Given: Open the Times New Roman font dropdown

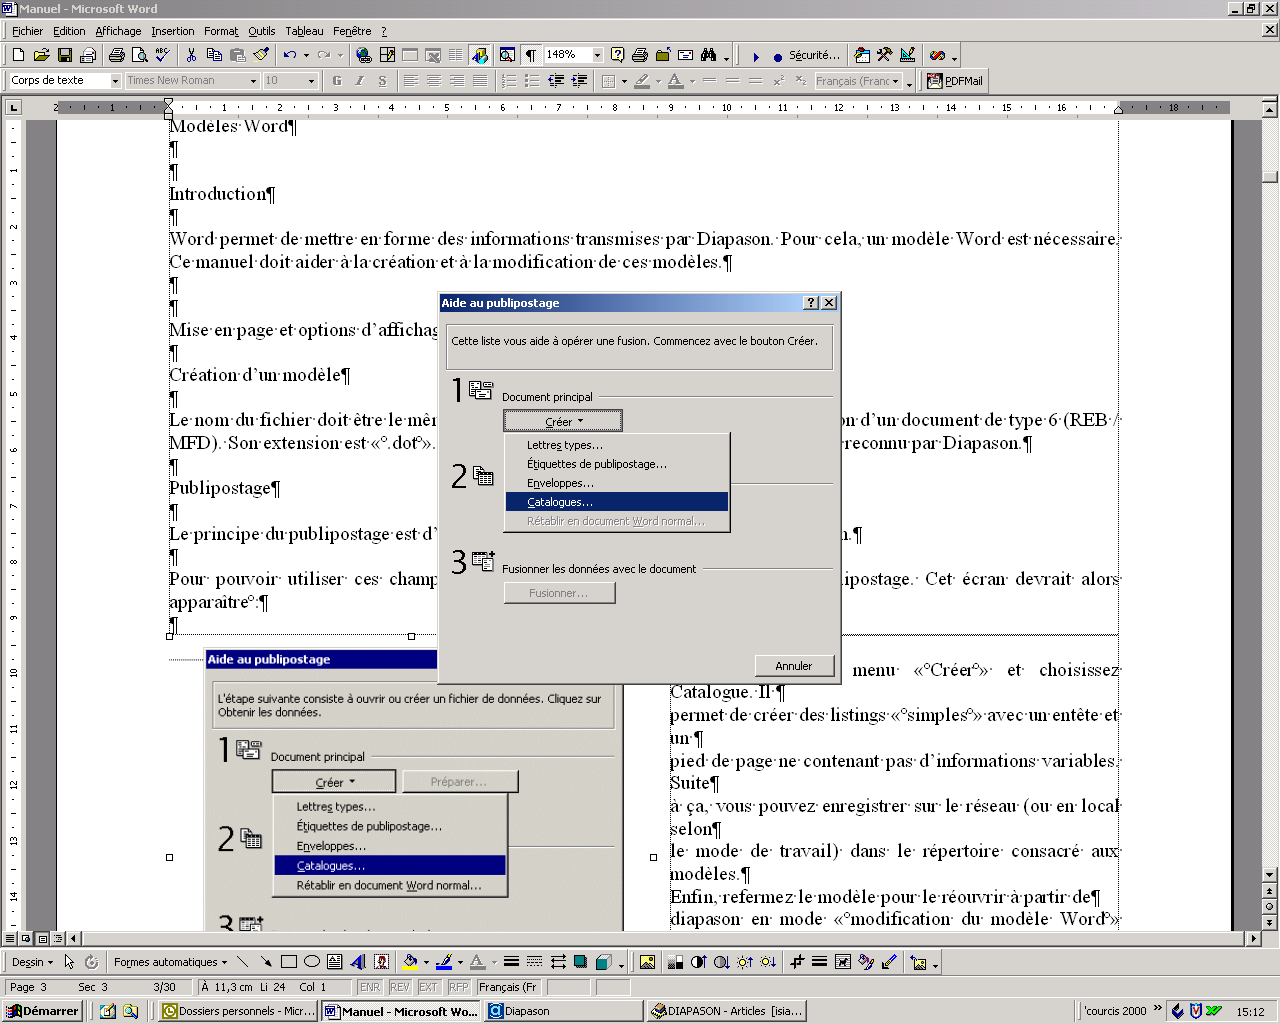Looking at the screenshot, I should click(x=254, y=81).
